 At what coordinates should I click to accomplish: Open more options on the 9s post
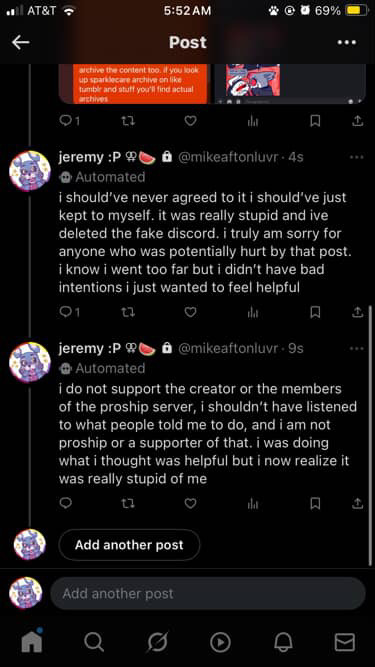(356, 349)
